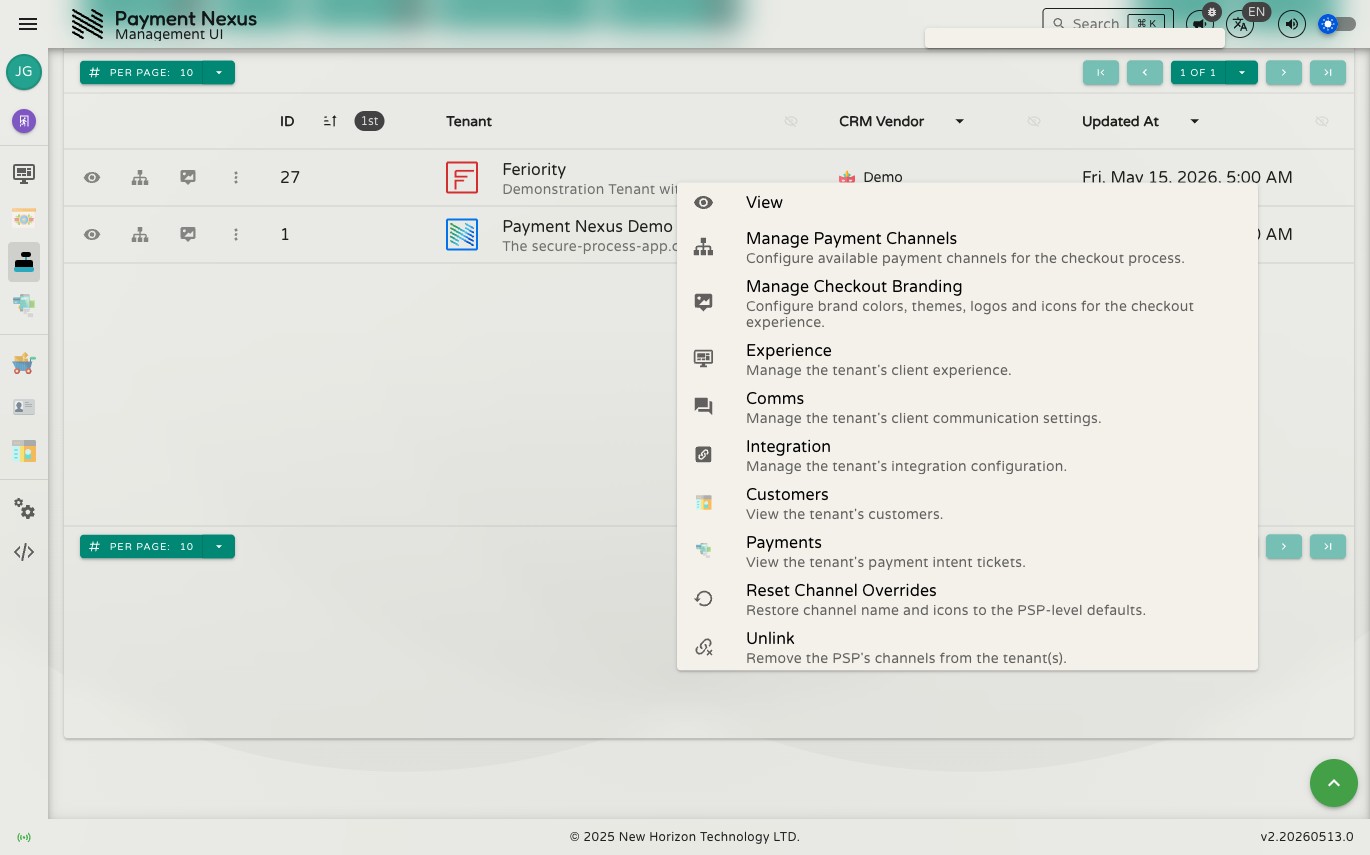
Task: Go to first page using top pagination
Action: [1100, 72]
